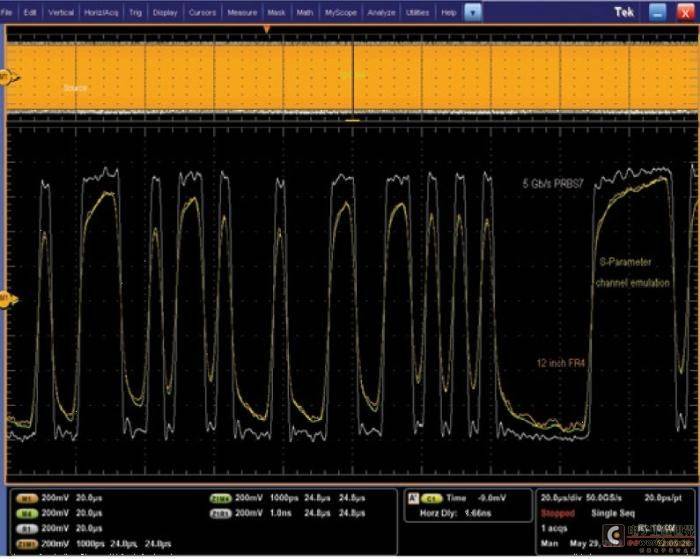Open the MyScope menu
700x559 pixels.
(341, 13)
